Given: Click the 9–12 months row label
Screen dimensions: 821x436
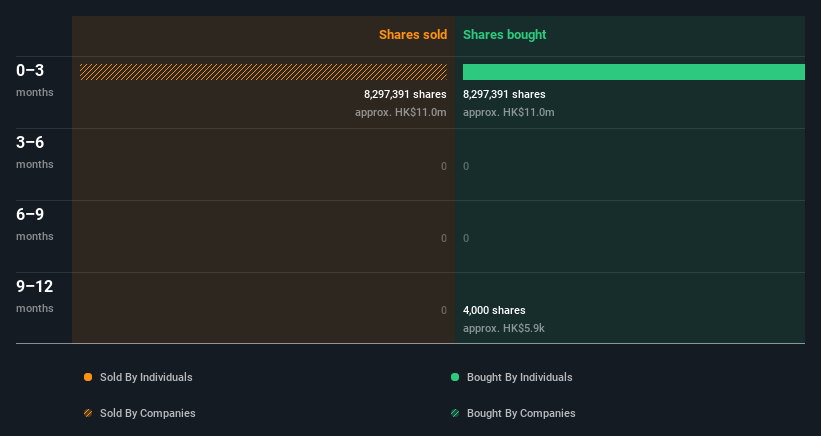Looking at the screenshot, I should coord(35,297).
